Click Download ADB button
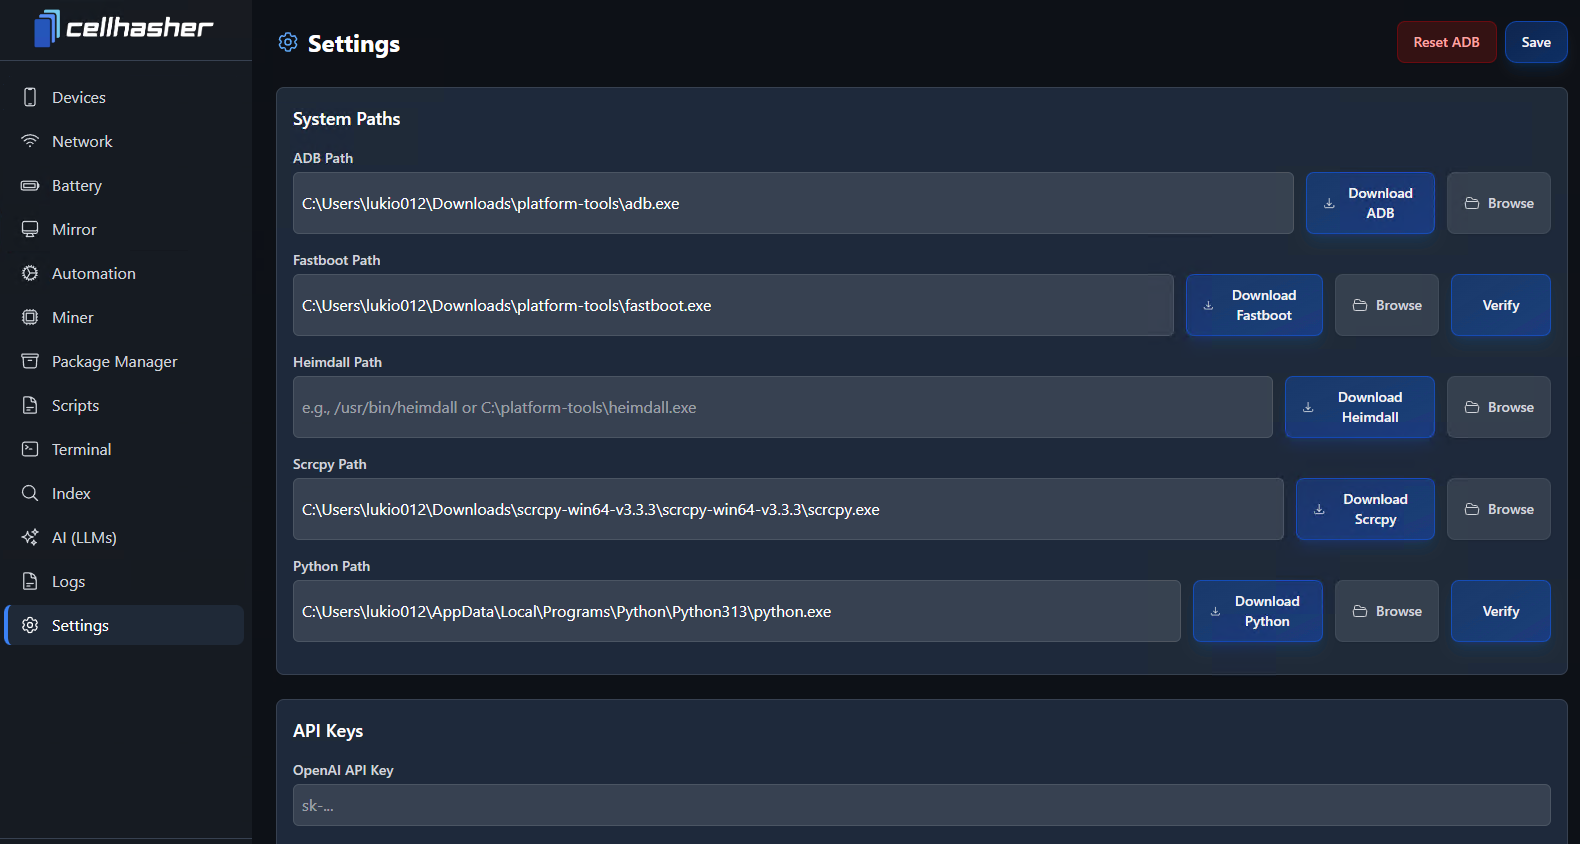 (x=1369, y=203)
